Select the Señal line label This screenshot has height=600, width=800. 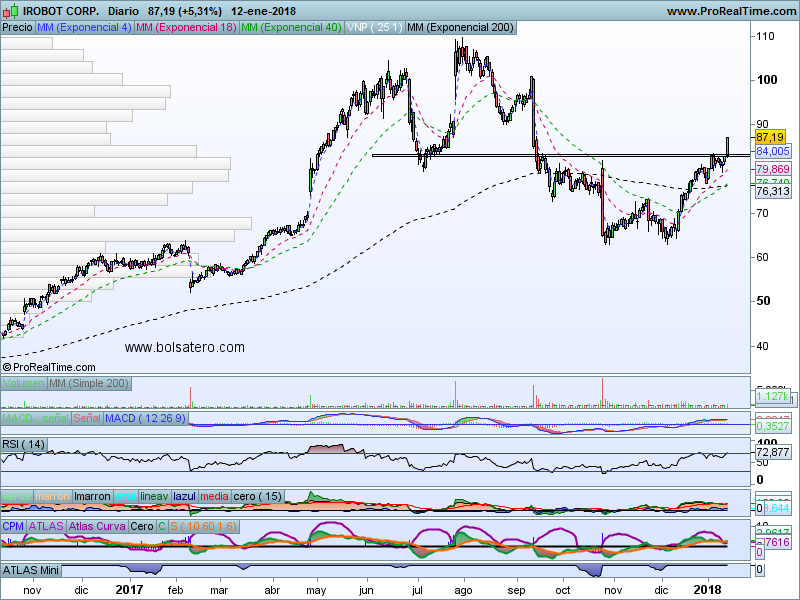pyautogui.click(x=87, y=418)
